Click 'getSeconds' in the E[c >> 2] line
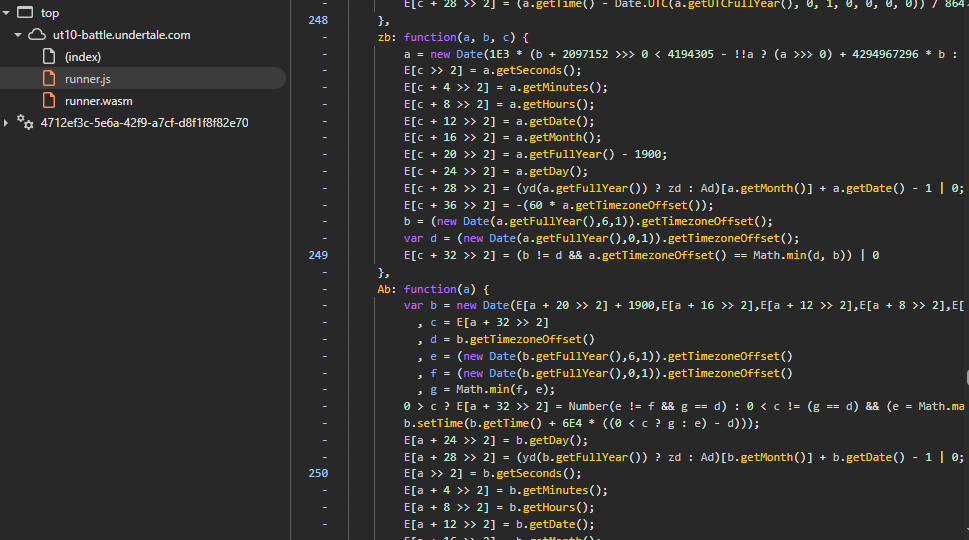 click(x=529, y=70)
